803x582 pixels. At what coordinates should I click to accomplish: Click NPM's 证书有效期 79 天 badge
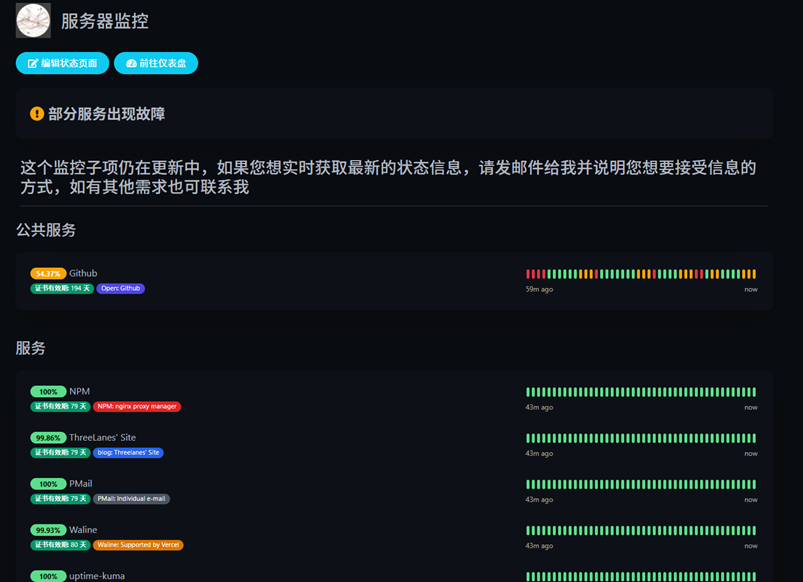click(60, 406)
